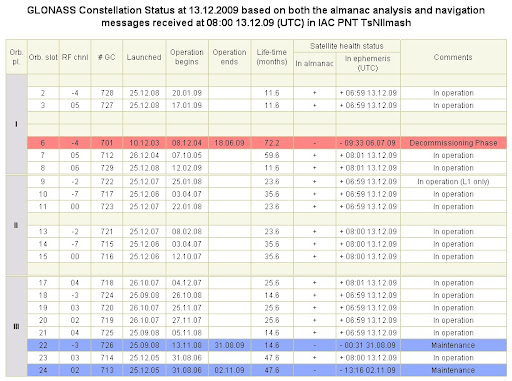Click operation begin date 12.10.07
The width and height of the screenshot is (512, 381).
(x=187, y=257)
